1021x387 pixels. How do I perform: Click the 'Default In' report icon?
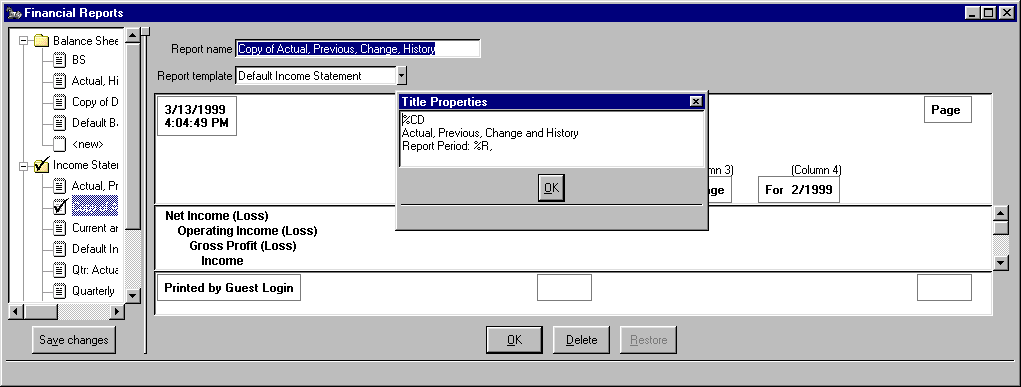(x=60, y=248)
